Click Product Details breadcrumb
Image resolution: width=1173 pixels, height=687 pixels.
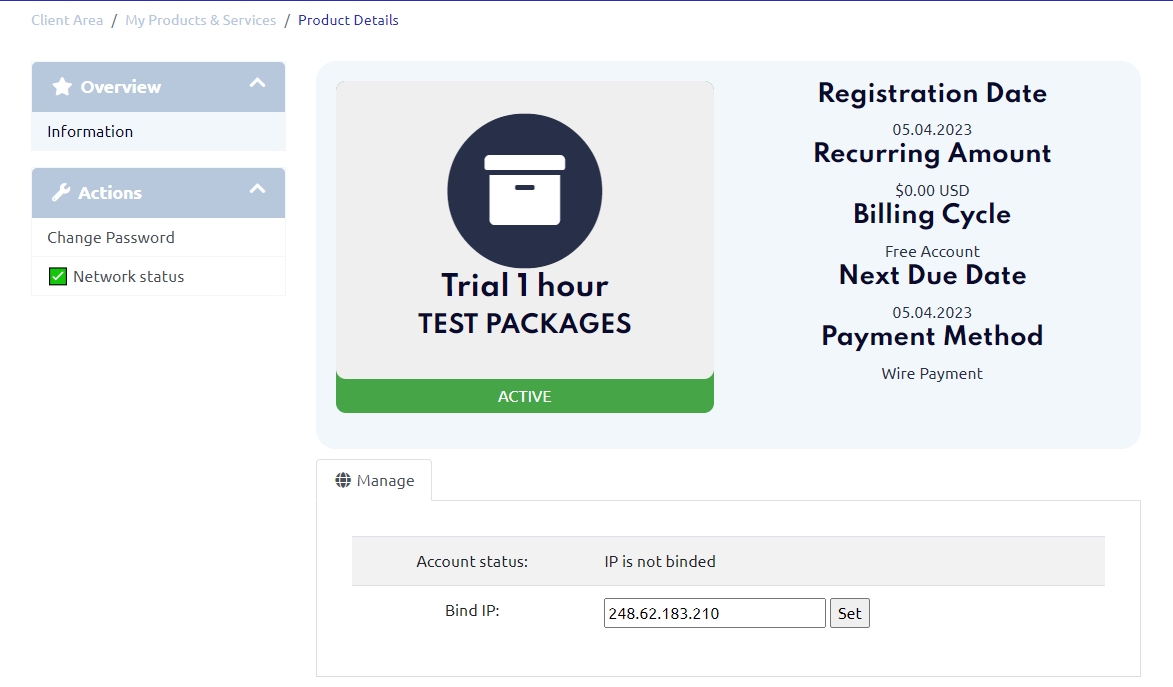click(348, 20)
